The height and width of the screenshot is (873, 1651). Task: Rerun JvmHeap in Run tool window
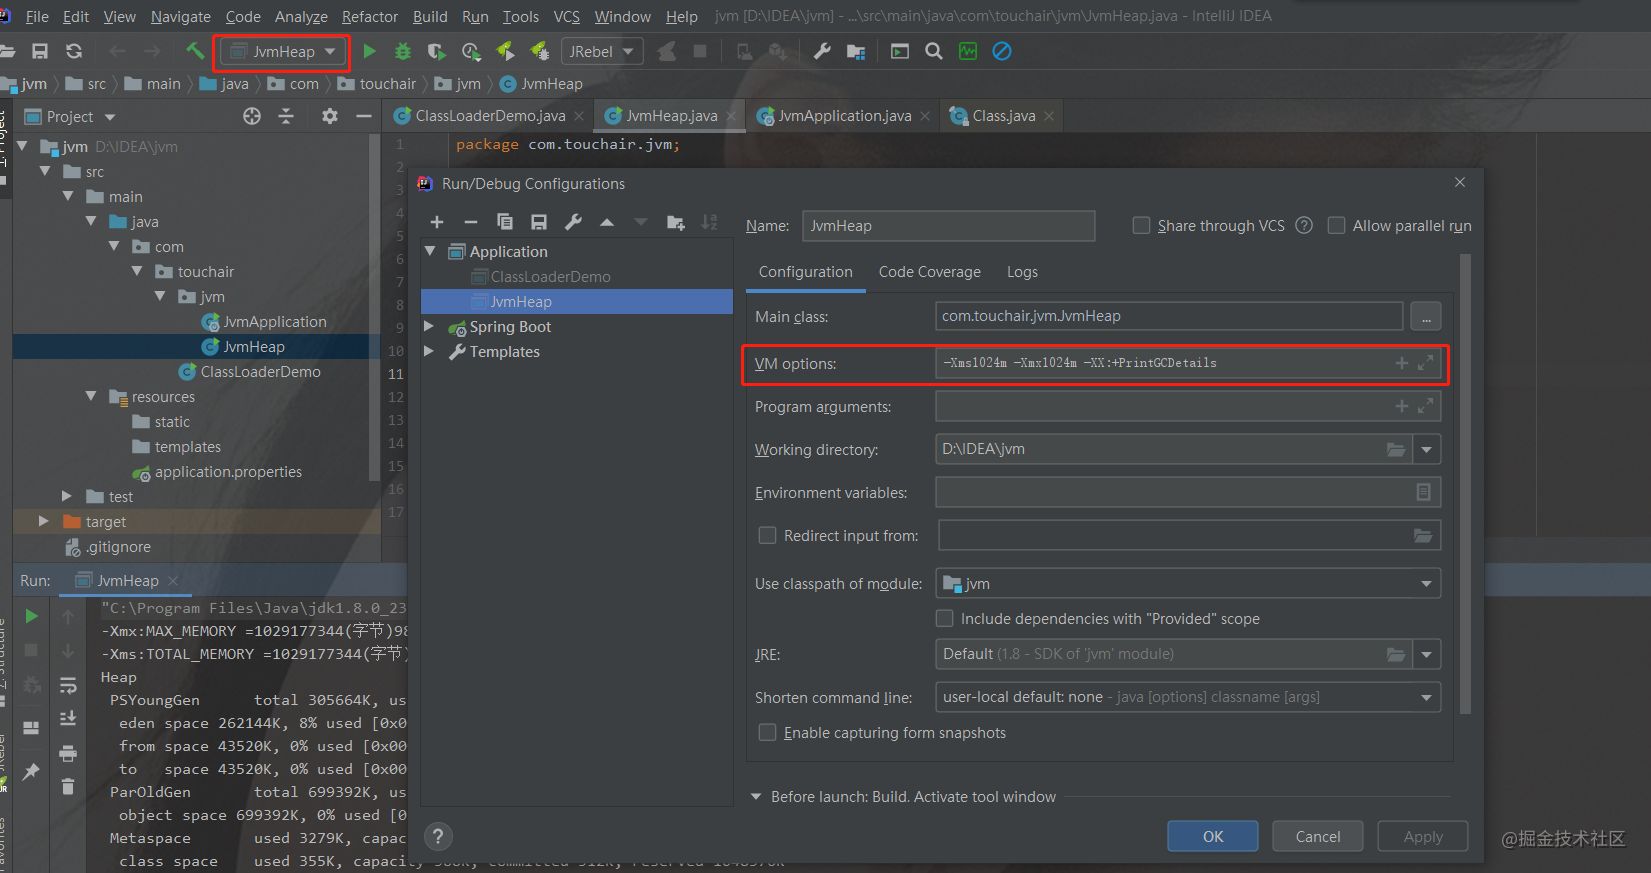[31, 616]
